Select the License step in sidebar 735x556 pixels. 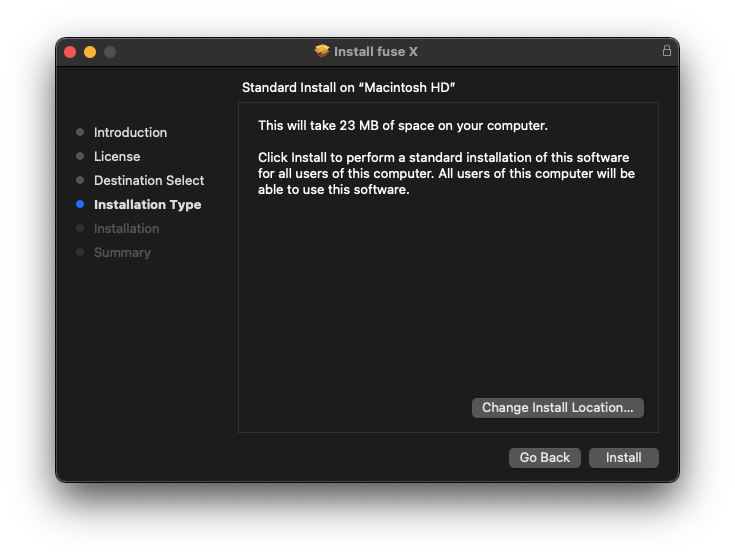117,157
